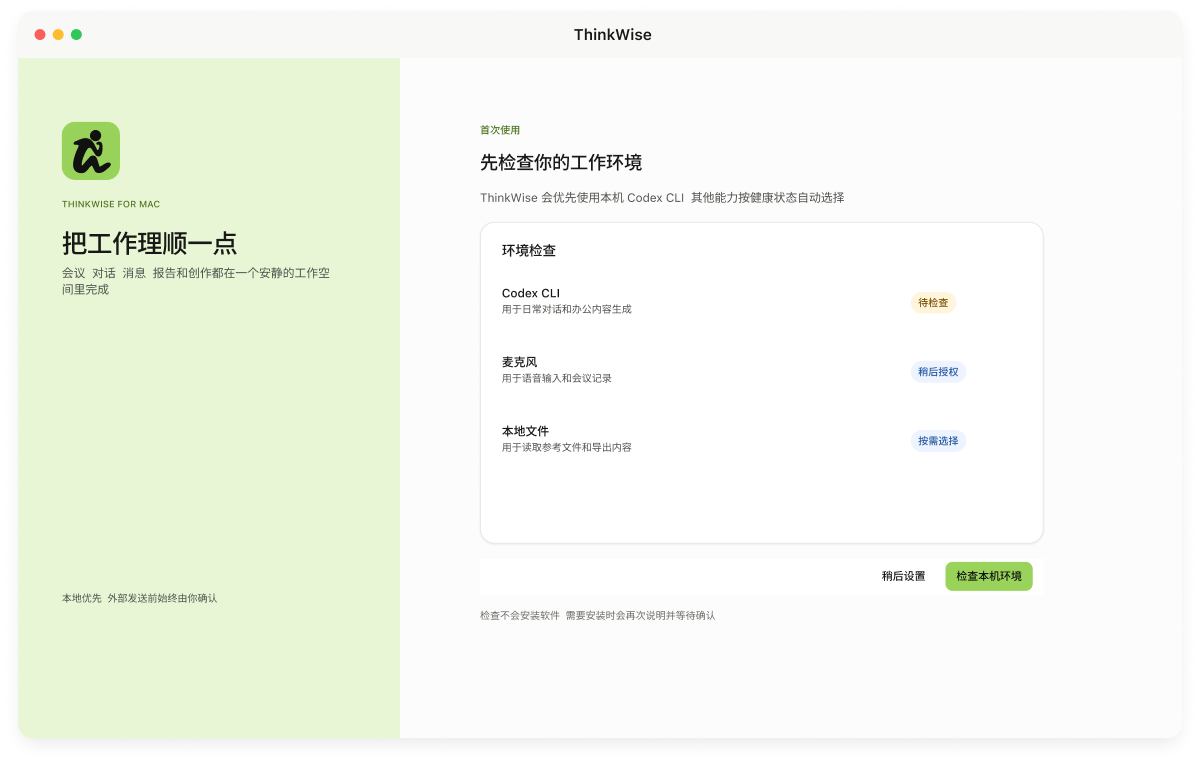Screen dimensions: 1200x764
Task: Click the 首次使用 label
Action: pos(500,130)
